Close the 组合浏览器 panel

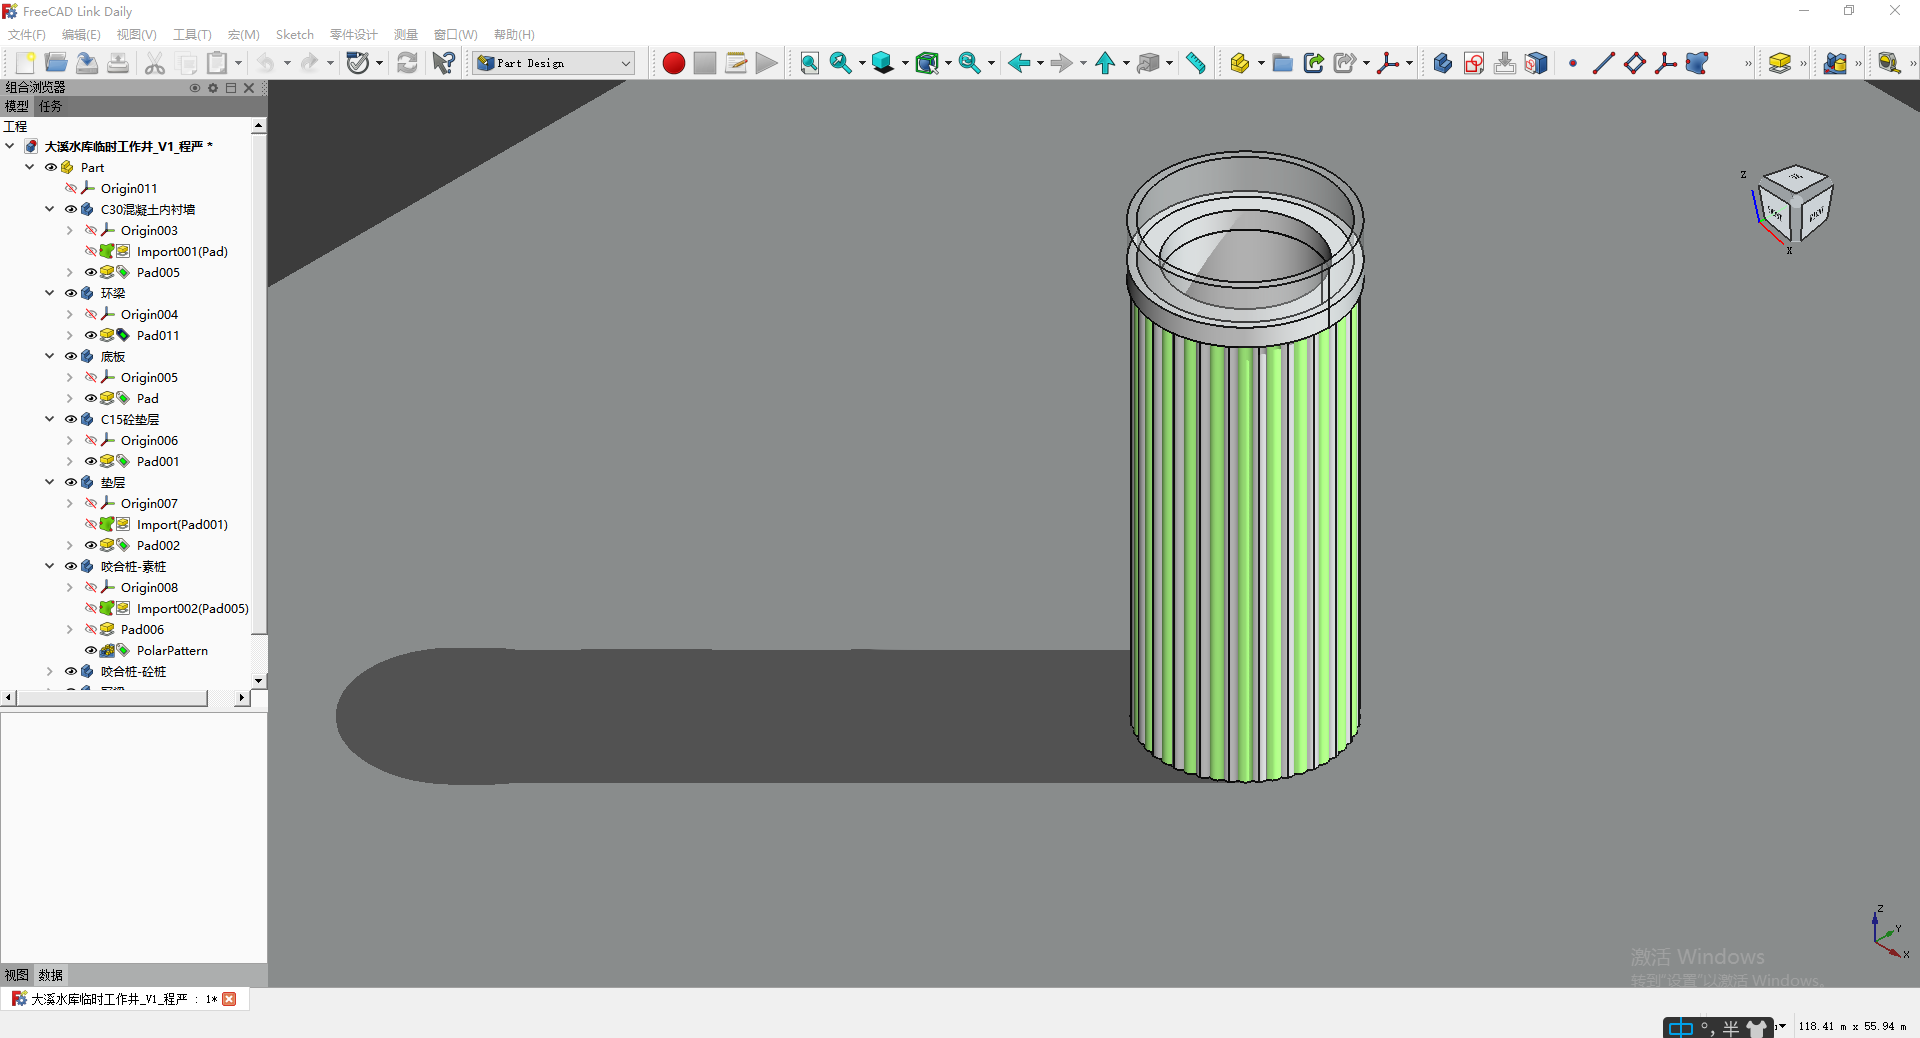(x=249, y=88)
